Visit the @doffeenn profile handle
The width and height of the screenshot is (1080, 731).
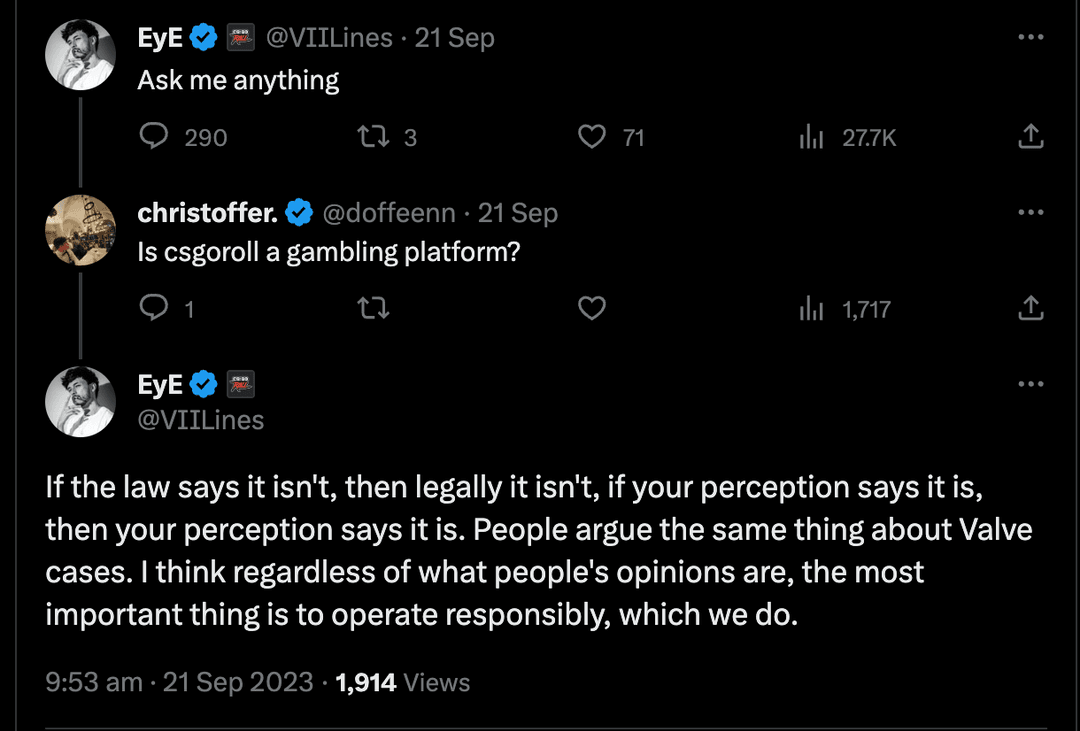coord(388,213)
